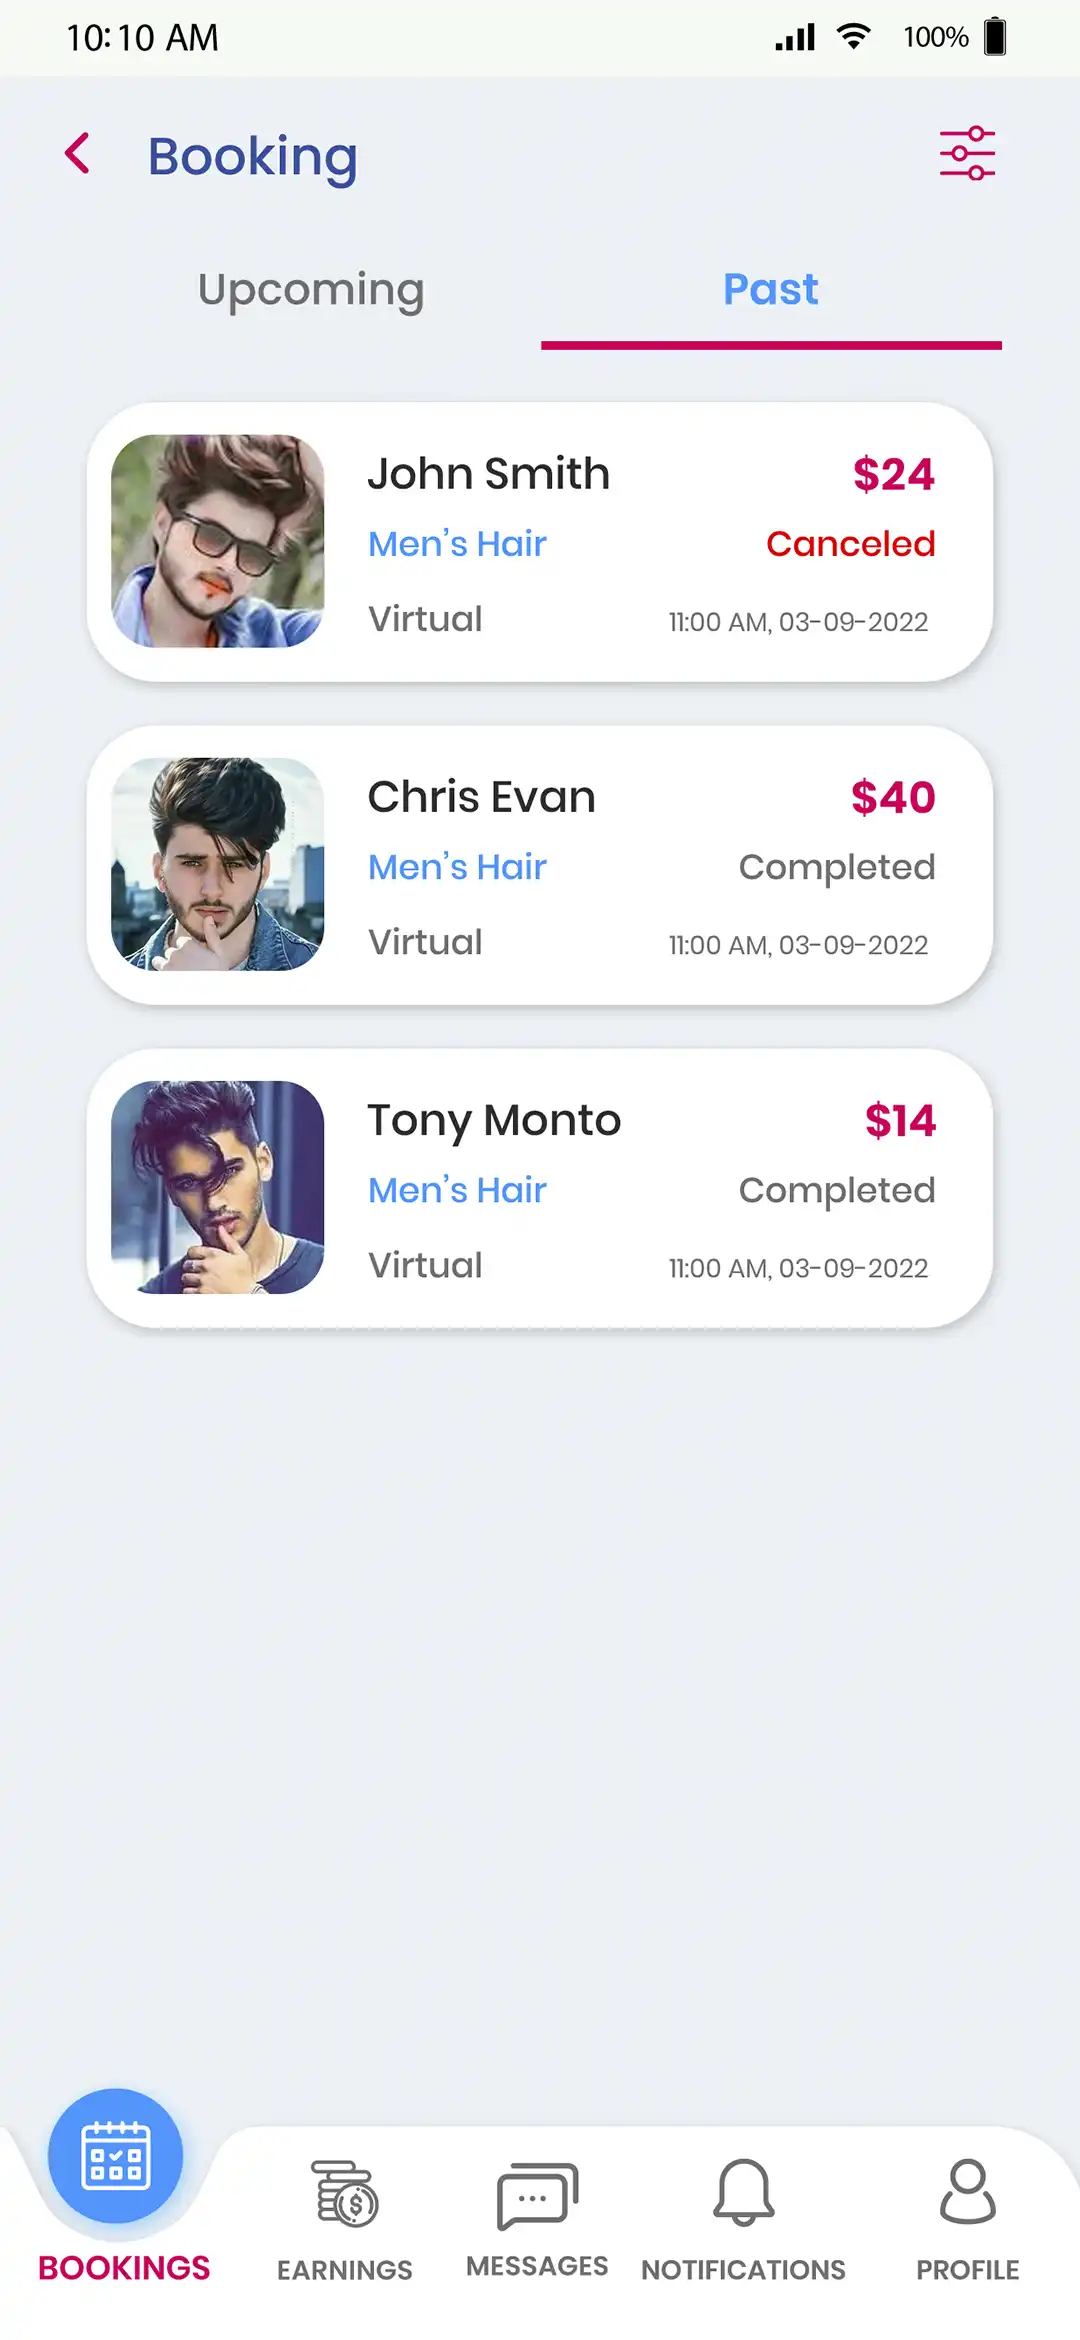This screenshot has width=1080, height=2340.
Task: Tap the Wi-Fi status icon
Action: pyautogui.click(x=853, y=37)
